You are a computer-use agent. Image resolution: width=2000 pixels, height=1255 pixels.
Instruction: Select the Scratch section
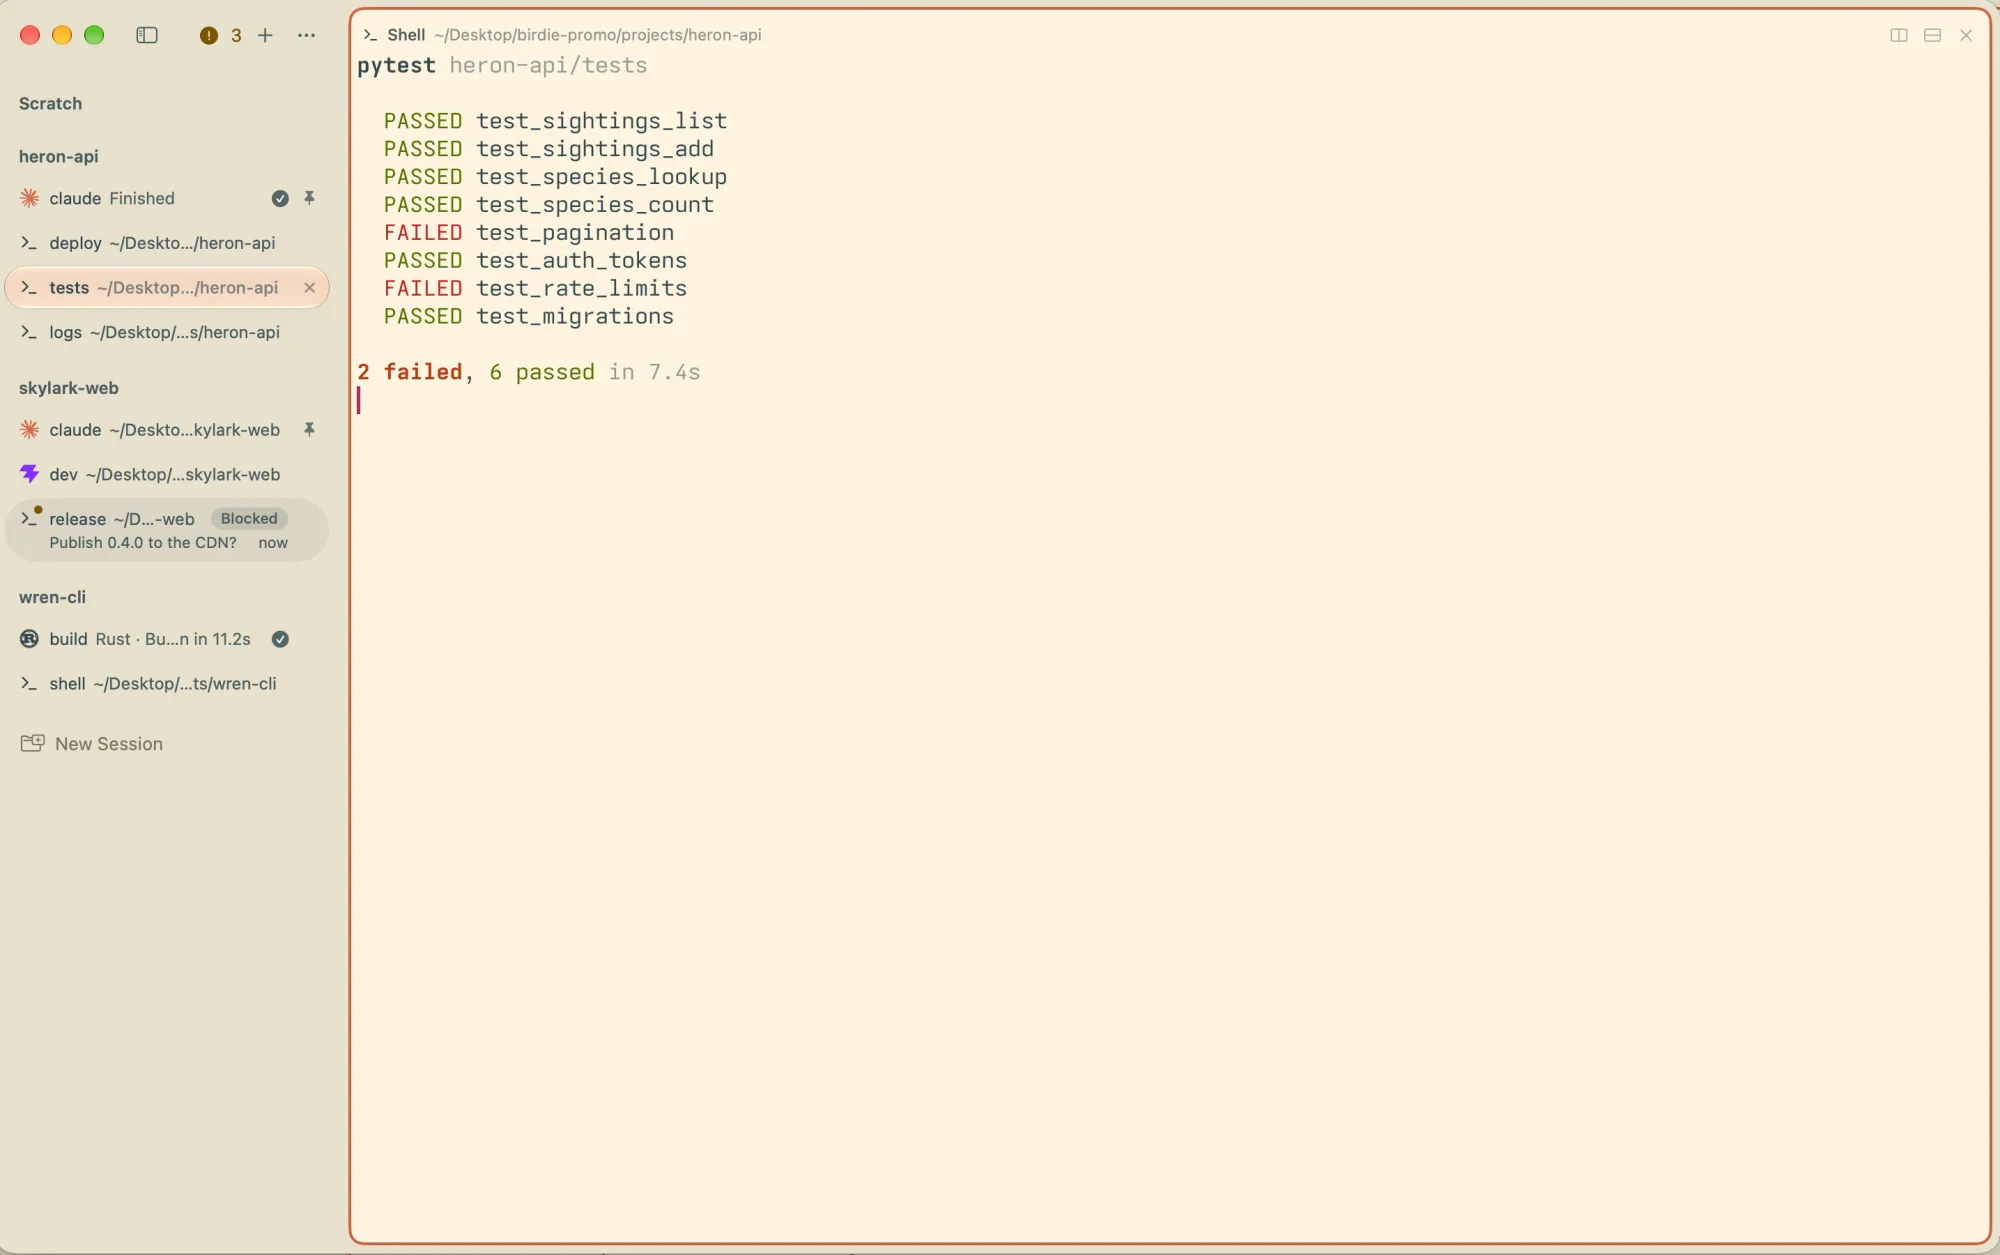pyautogui.click(x=50, y=103)
